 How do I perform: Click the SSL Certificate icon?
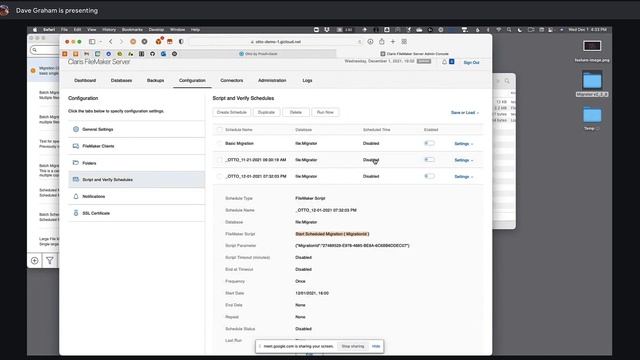pos(76,213)
